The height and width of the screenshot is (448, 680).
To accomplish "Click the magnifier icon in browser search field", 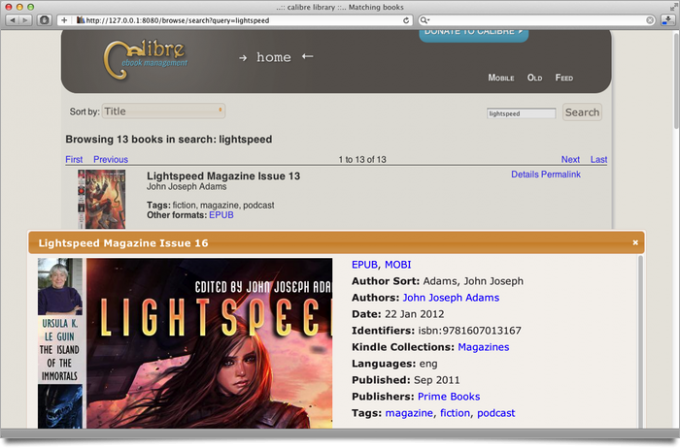I will 425,20.
